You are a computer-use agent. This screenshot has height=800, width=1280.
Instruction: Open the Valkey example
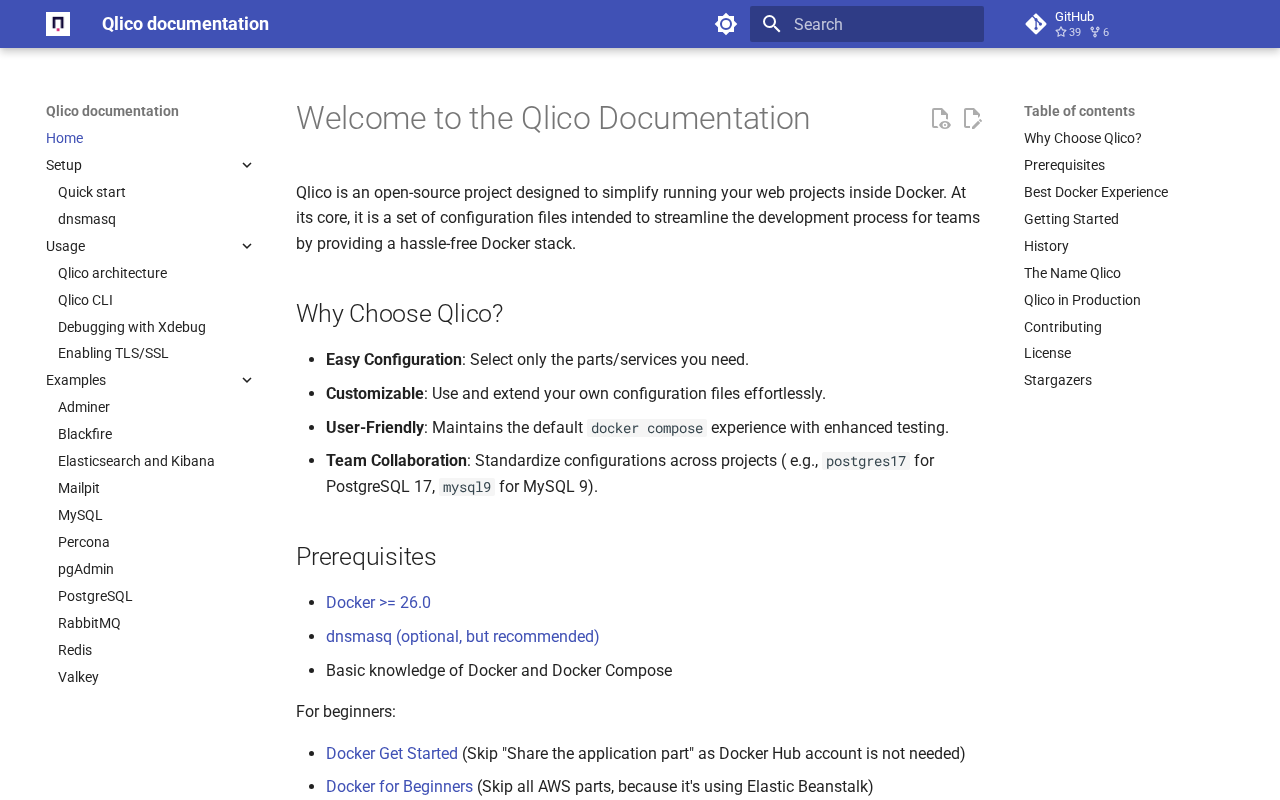point(78,677)
